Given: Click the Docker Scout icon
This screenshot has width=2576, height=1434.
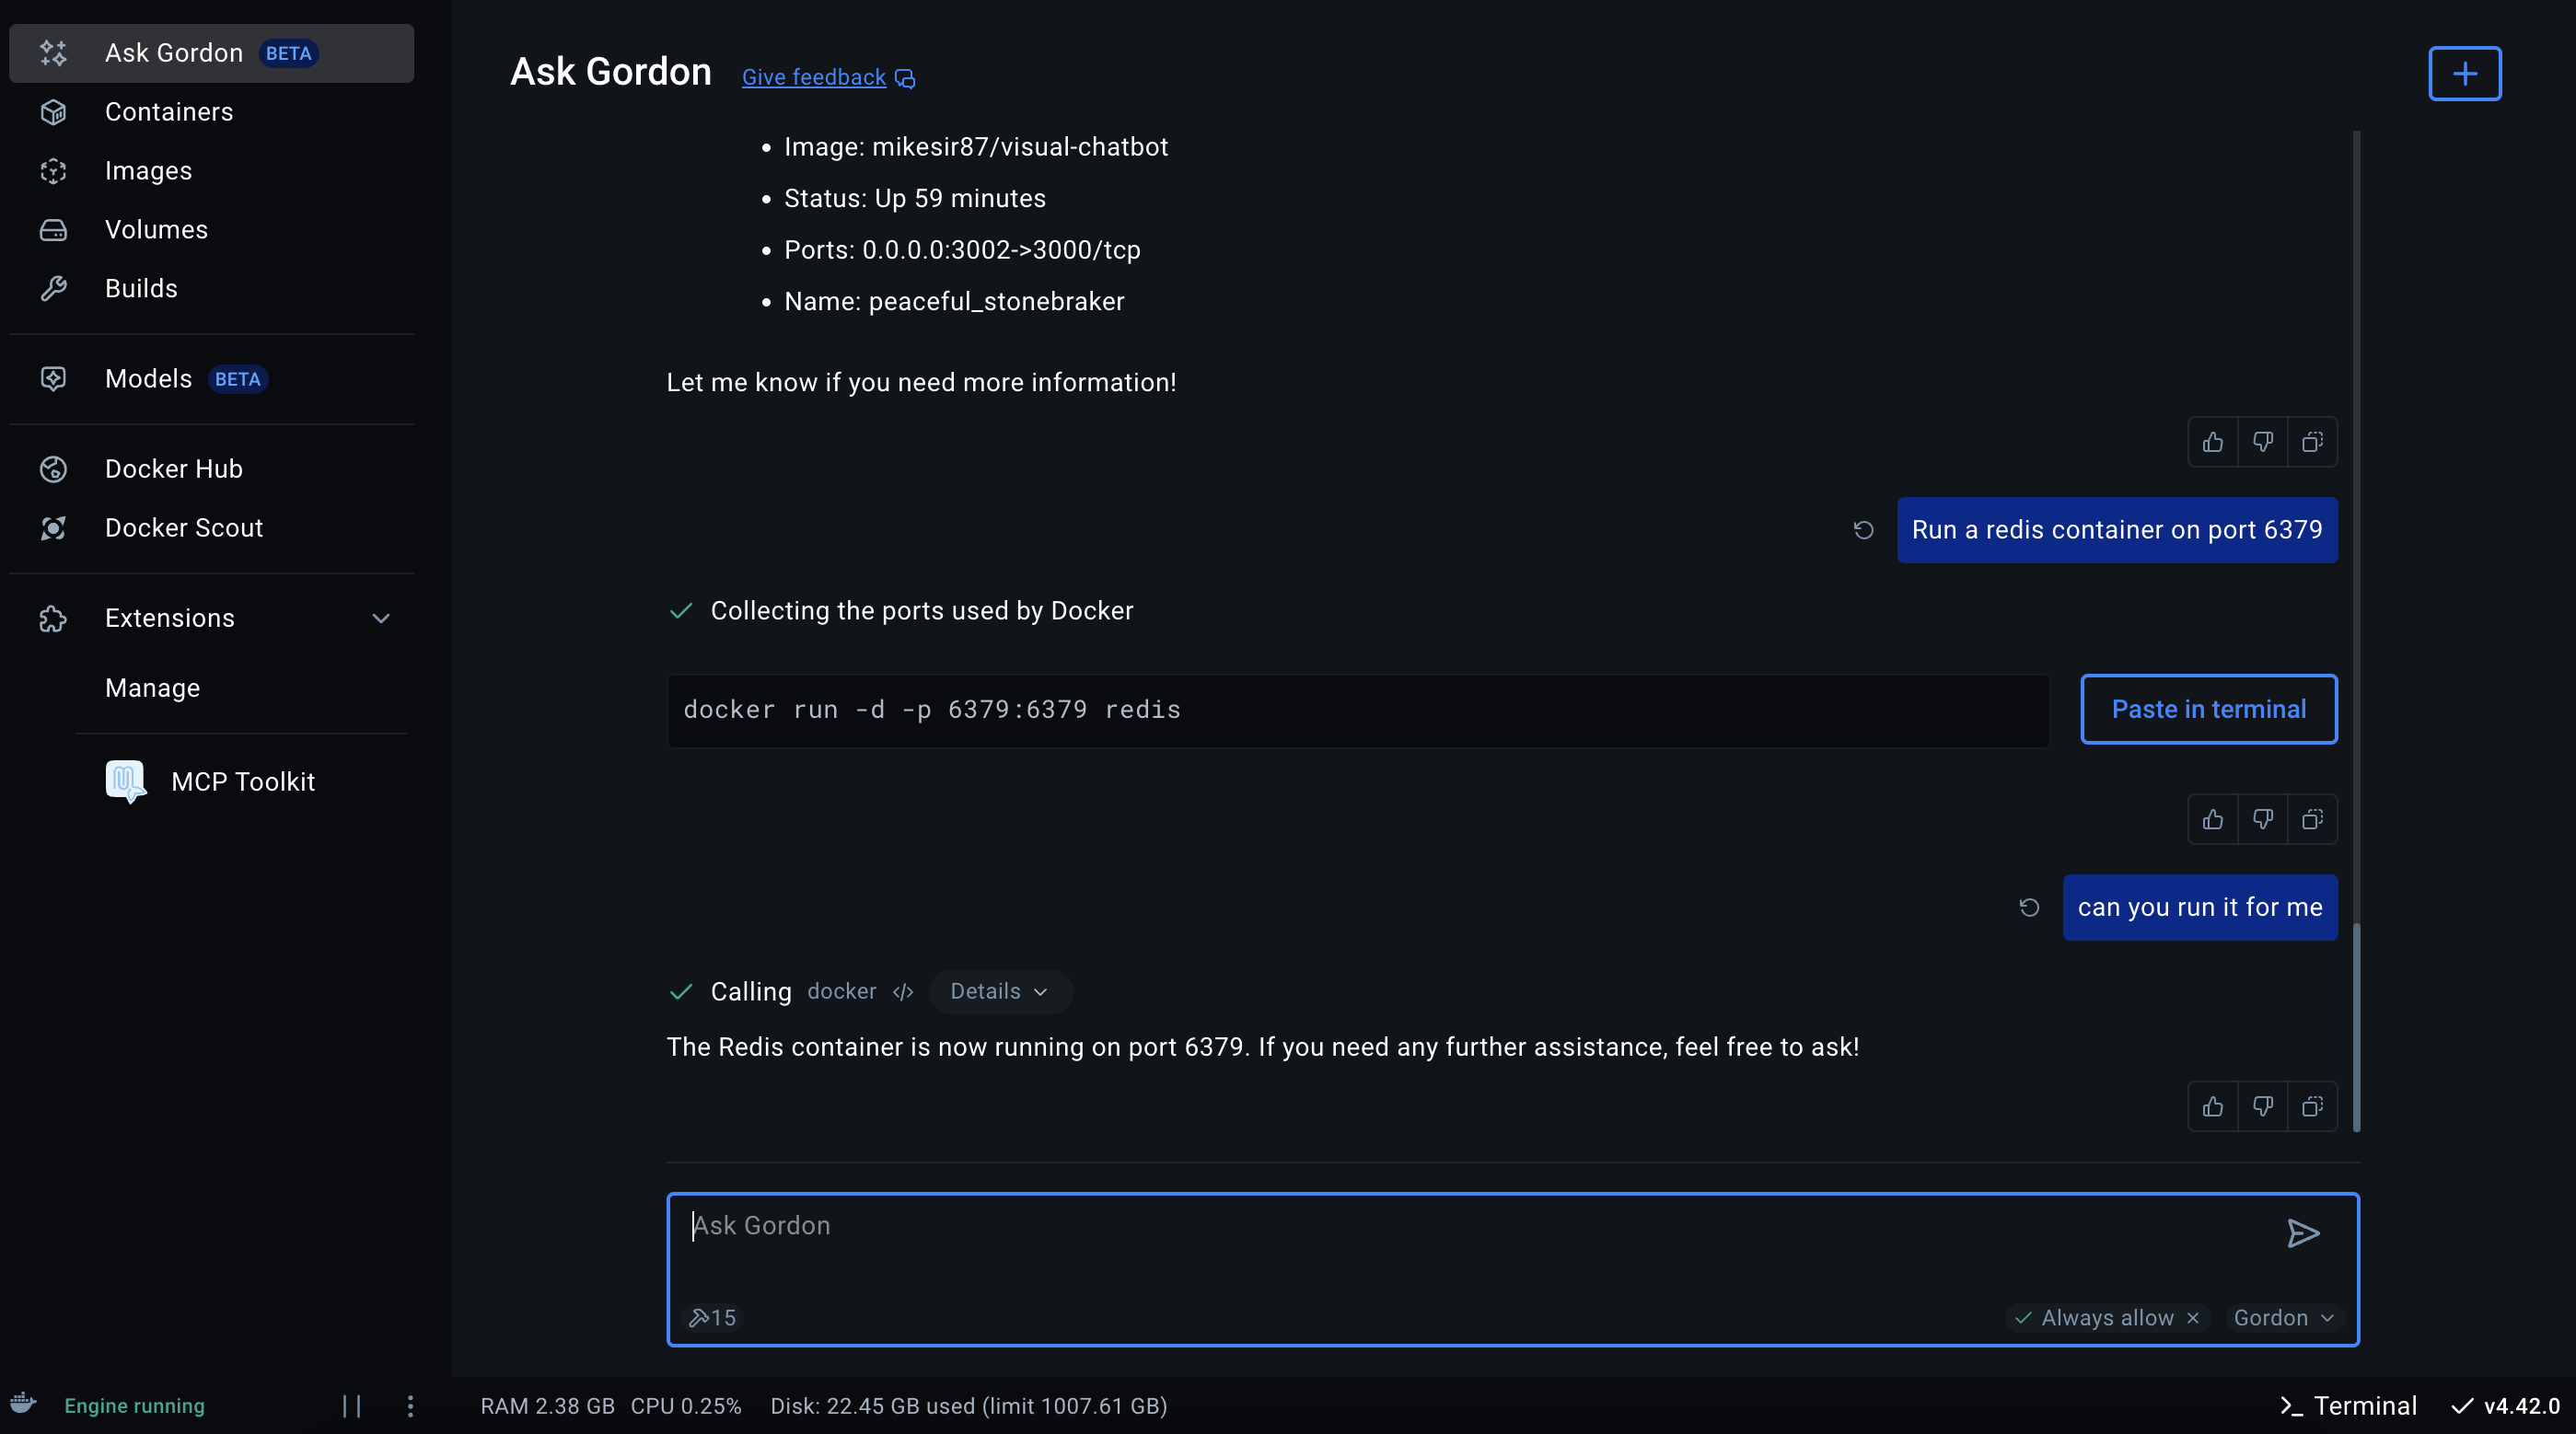Looking at the screenshot, I should click(53, 528).
